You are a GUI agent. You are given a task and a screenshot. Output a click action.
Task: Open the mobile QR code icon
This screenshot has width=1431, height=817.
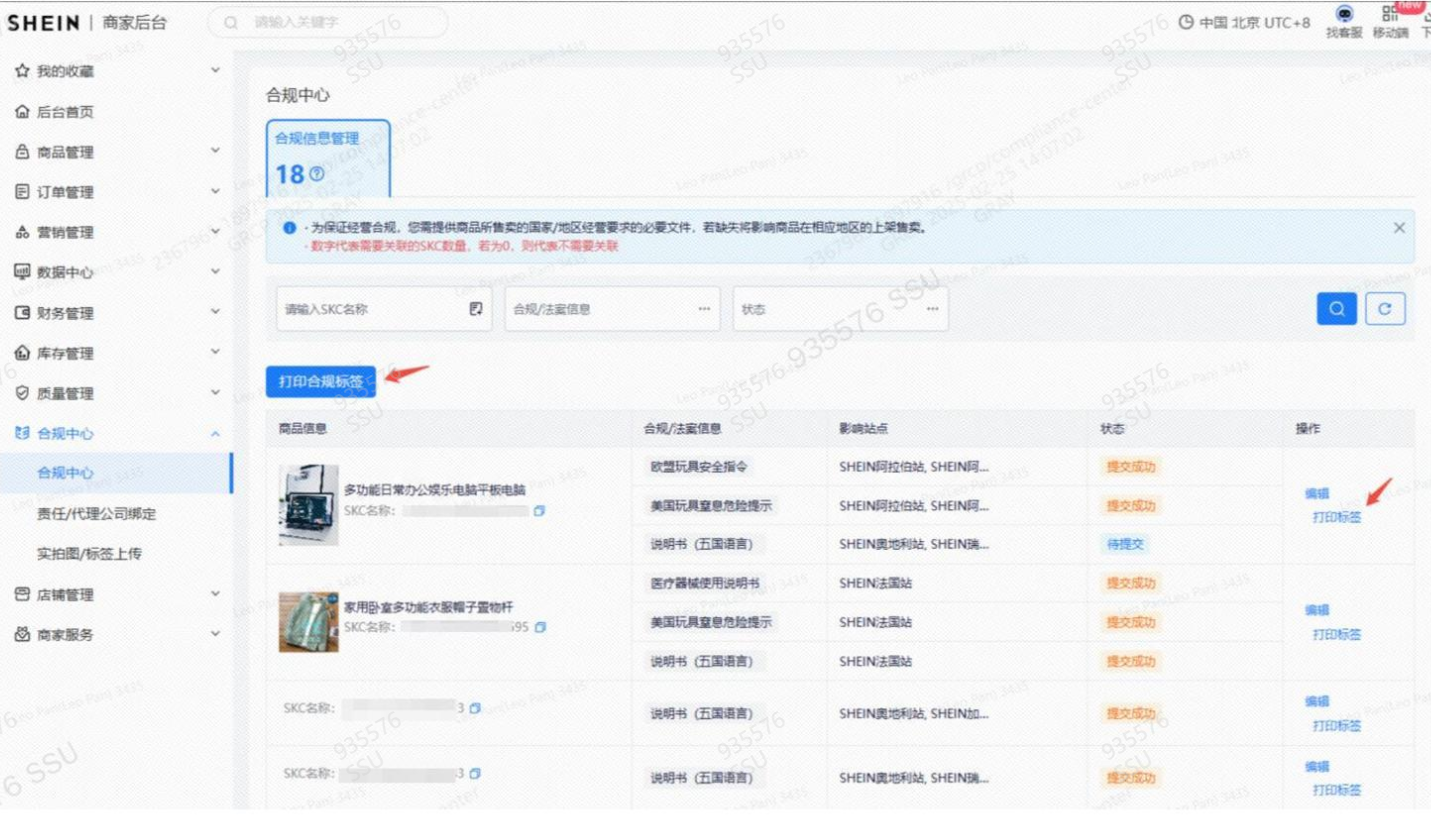pos(1389,14)
